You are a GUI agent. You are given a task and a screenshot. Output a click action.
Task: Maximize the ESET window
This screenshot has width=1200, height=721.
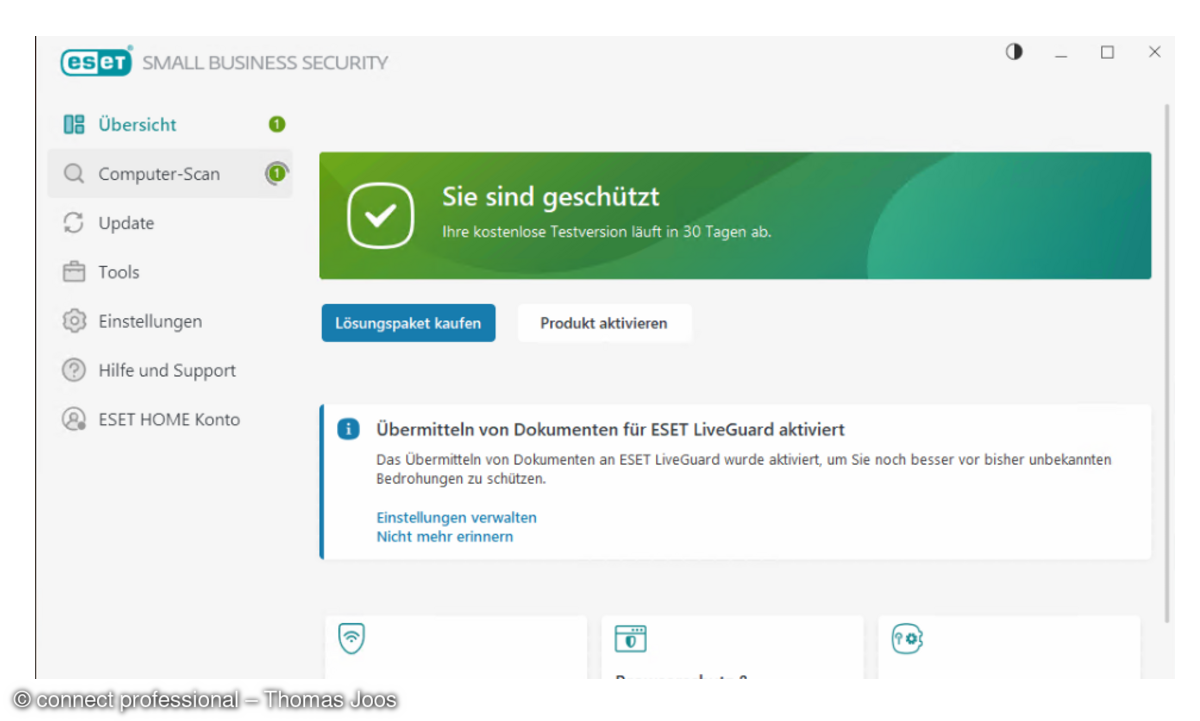1107,52
